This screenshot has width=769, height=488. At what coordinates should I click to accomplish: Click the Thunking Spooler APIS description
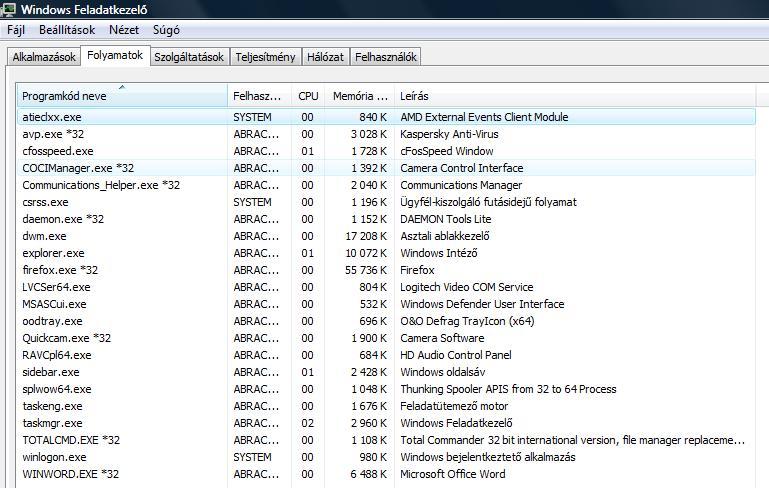click(x=508, y=389)
